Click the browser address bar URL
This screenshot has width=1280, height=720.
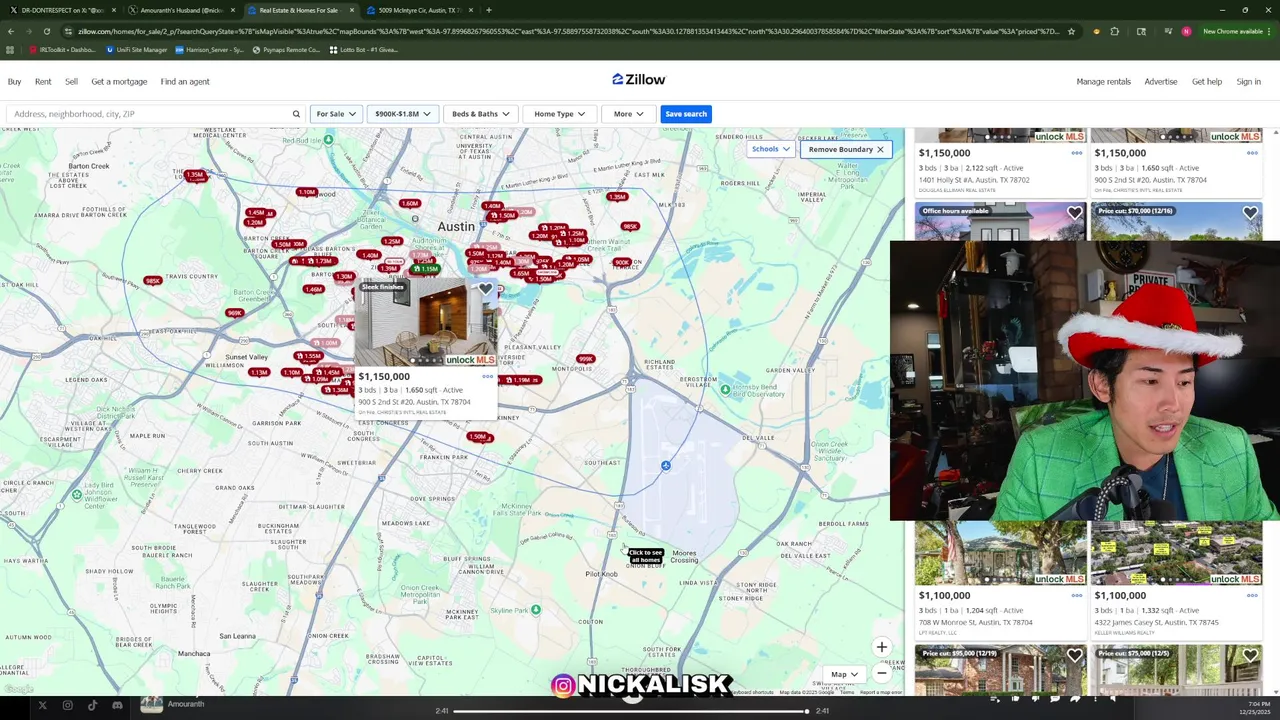(x=568, y=31)
